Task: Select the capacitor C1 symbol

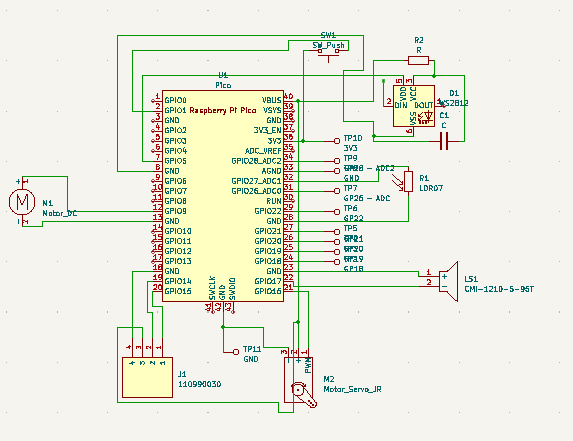Action: point(444,141)
